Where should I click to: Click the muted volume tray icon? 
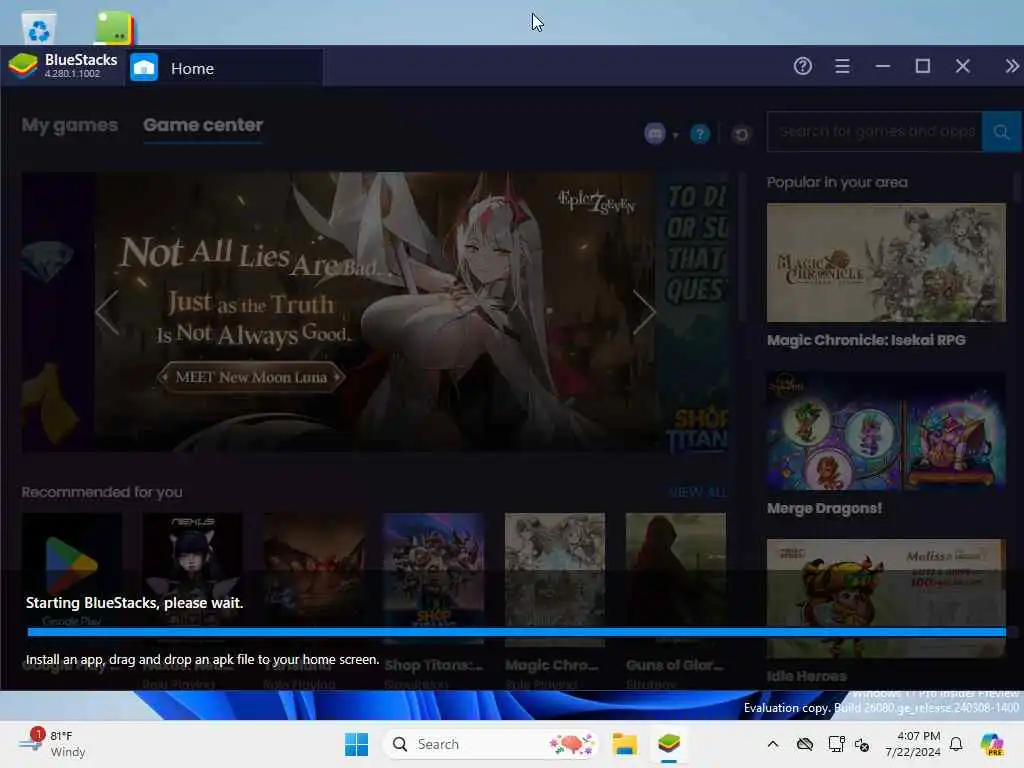pos(861,744)
